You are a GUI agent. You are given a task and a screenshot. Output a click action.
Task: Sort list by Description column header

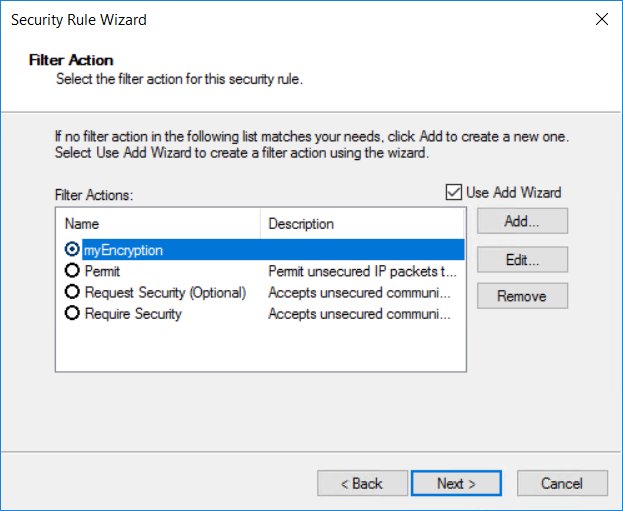coord(362,224)
